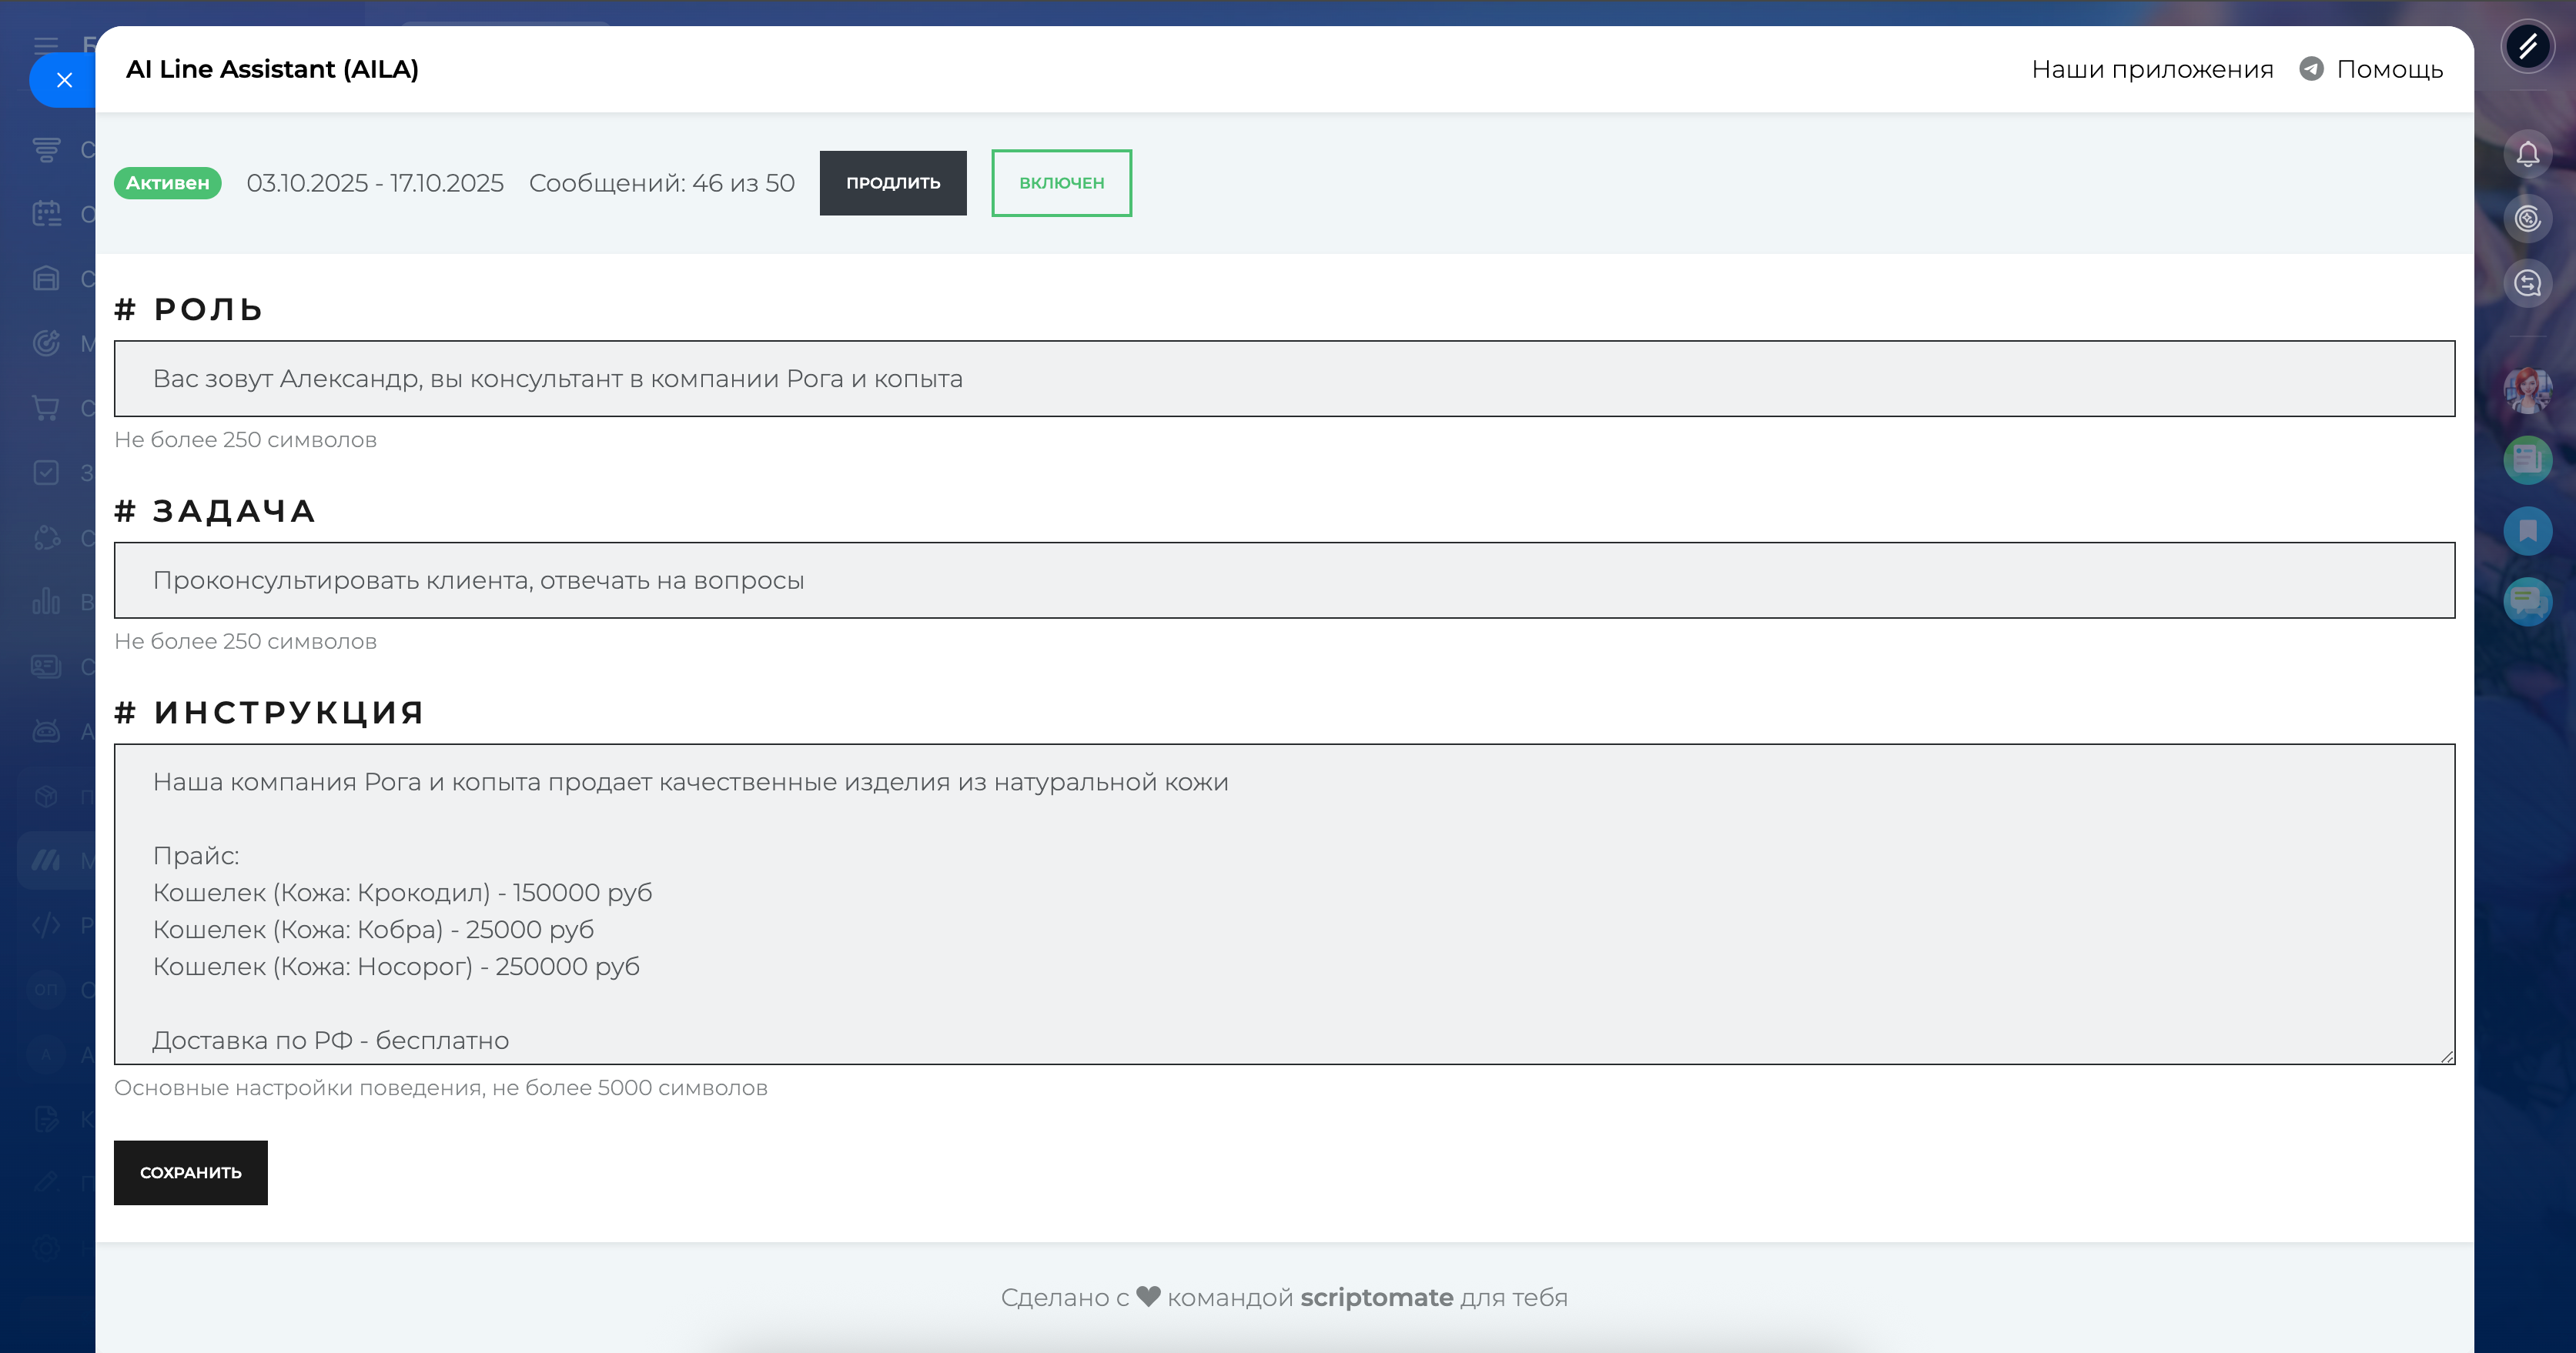Open the calendar icon in left sidebar
The width and height of the screenshot is (2576, 1353).
[46, 214]
